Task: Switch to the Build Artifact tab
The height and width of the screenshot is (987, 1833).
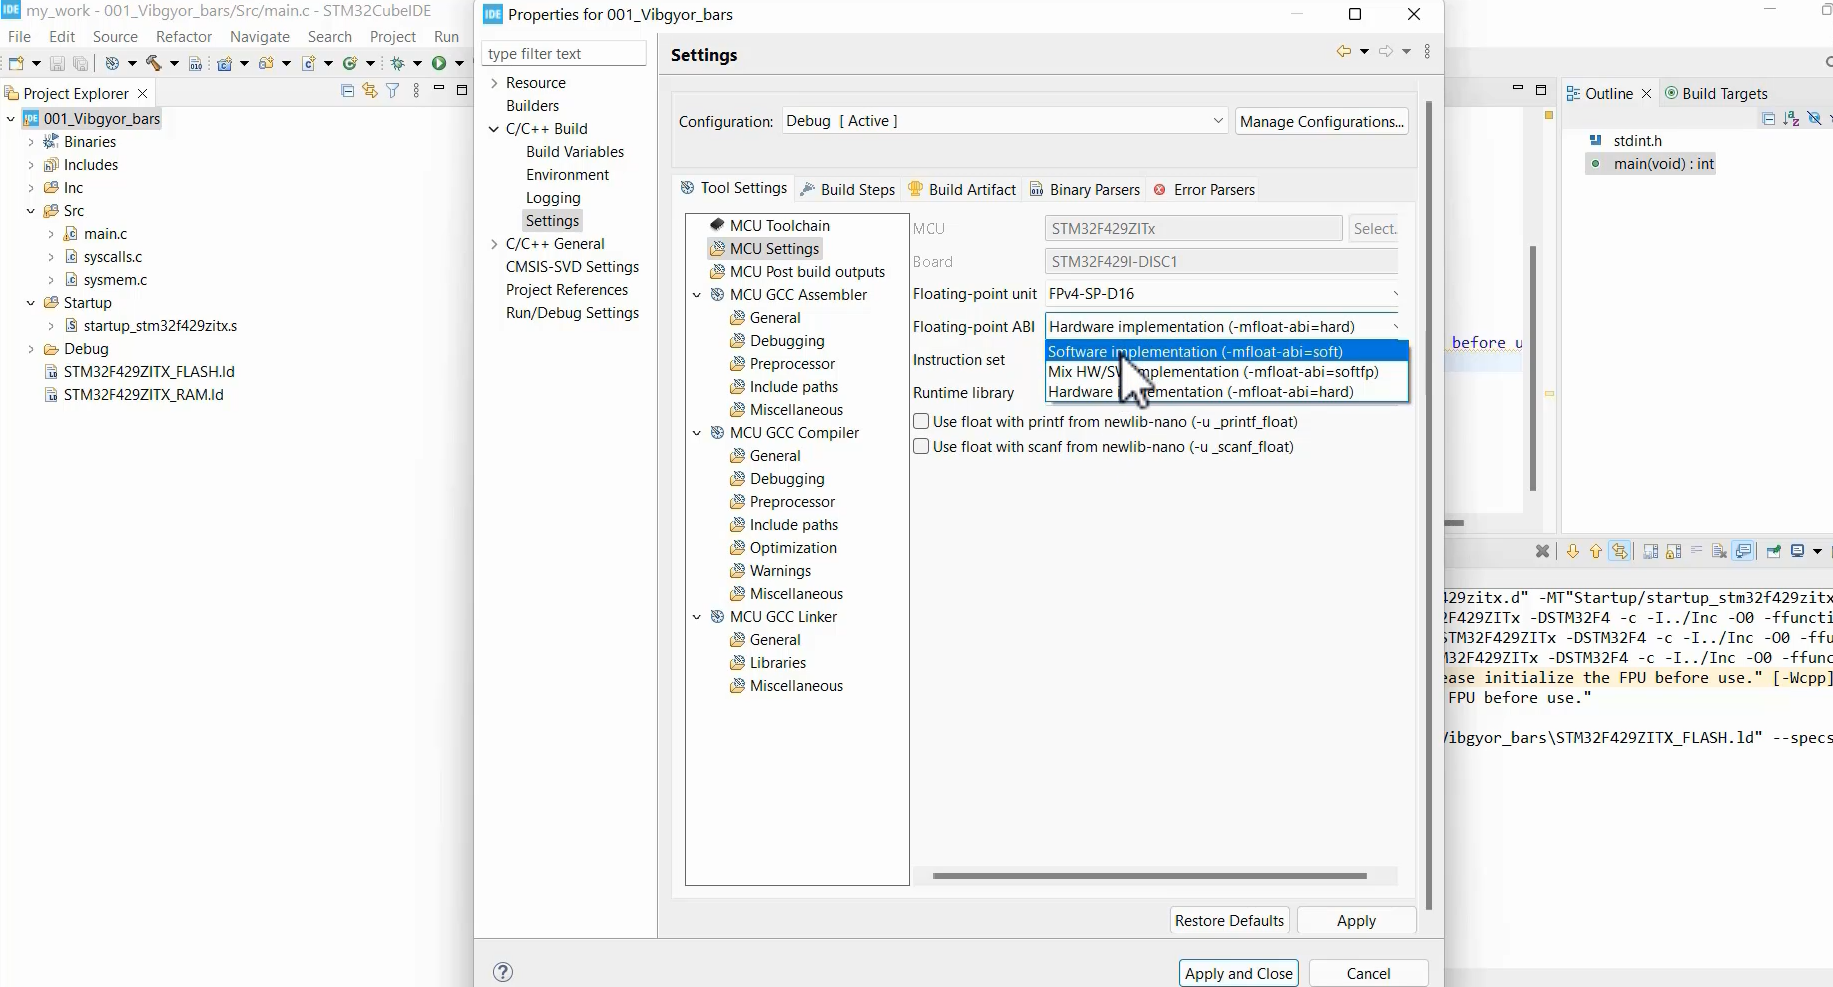Action: (961, 189)
